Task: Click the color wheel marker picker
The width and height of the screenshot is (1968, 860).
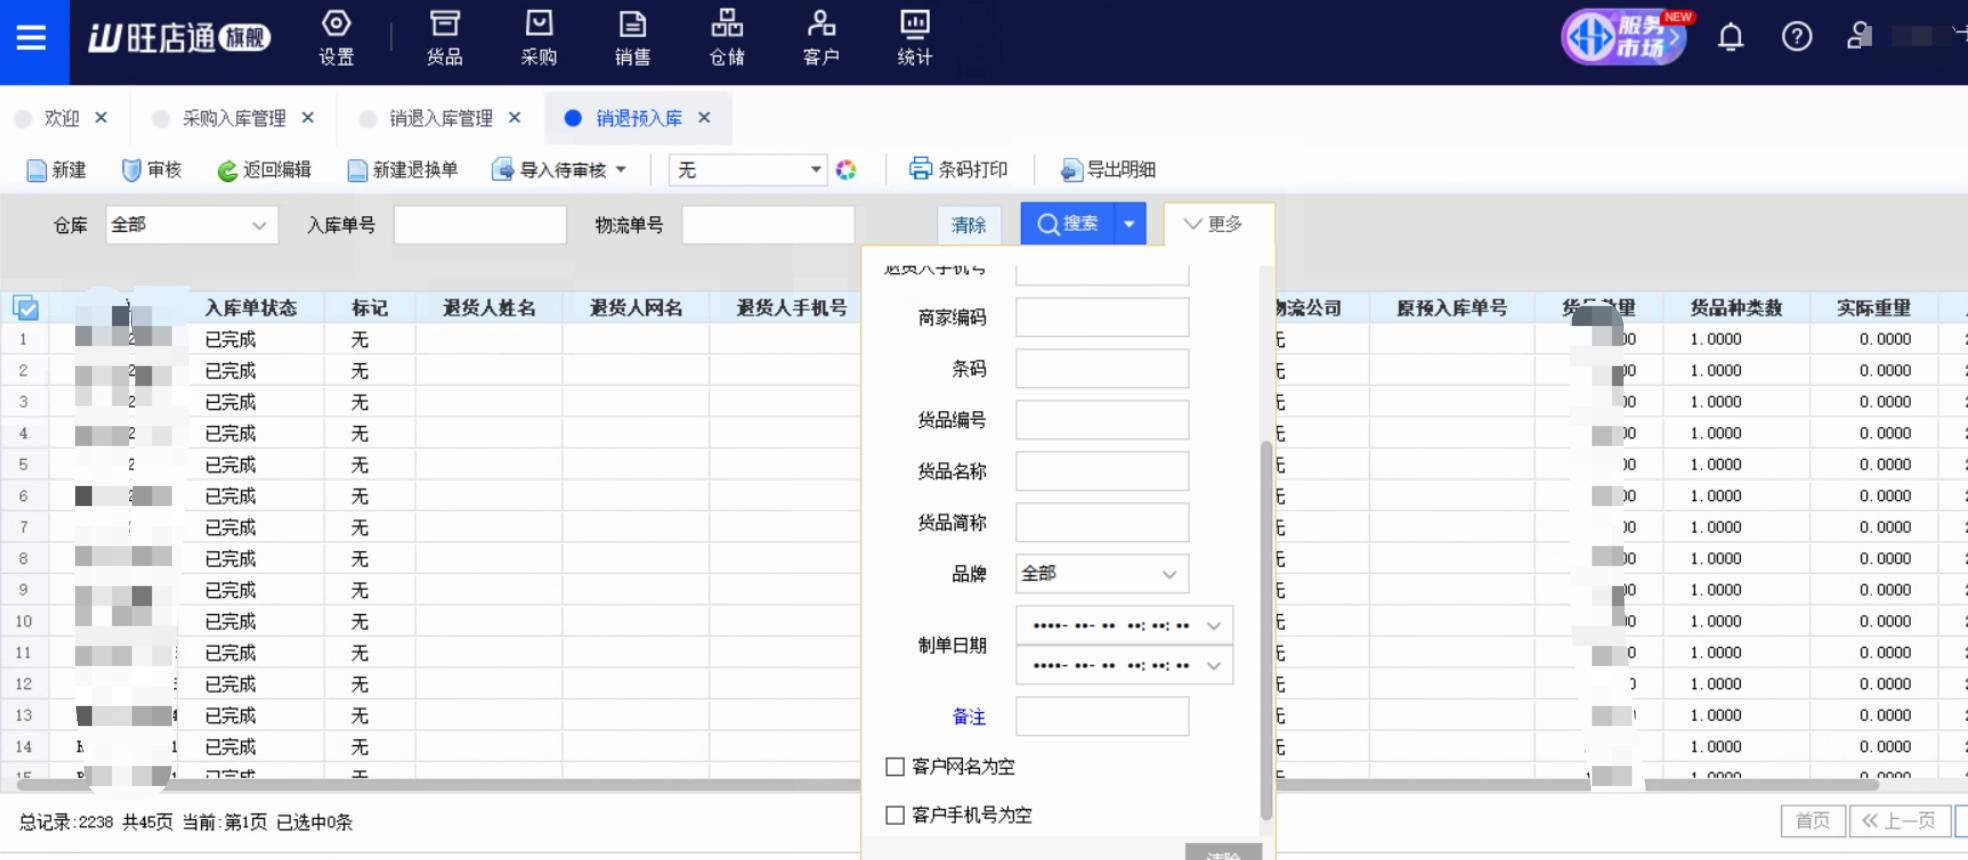Action: (x=846, y=170)
